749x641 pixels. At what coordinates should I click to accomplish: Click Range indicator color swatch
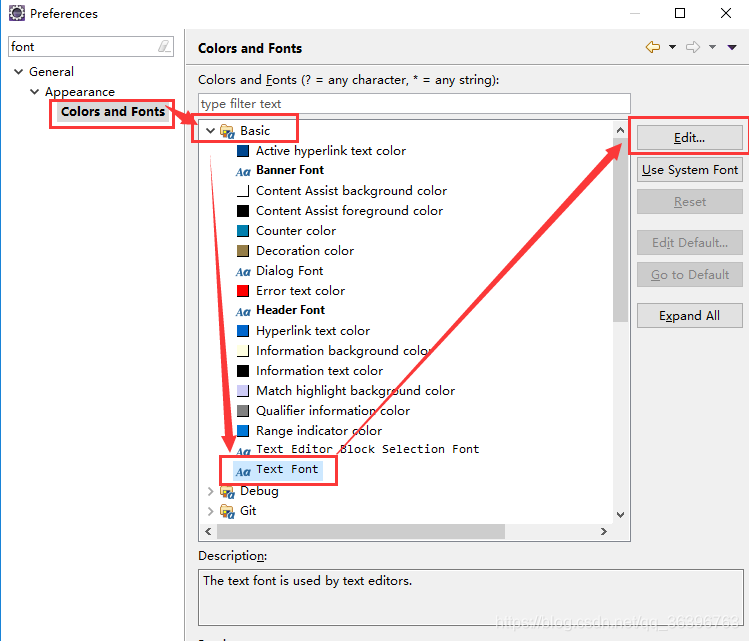[243, 431]
